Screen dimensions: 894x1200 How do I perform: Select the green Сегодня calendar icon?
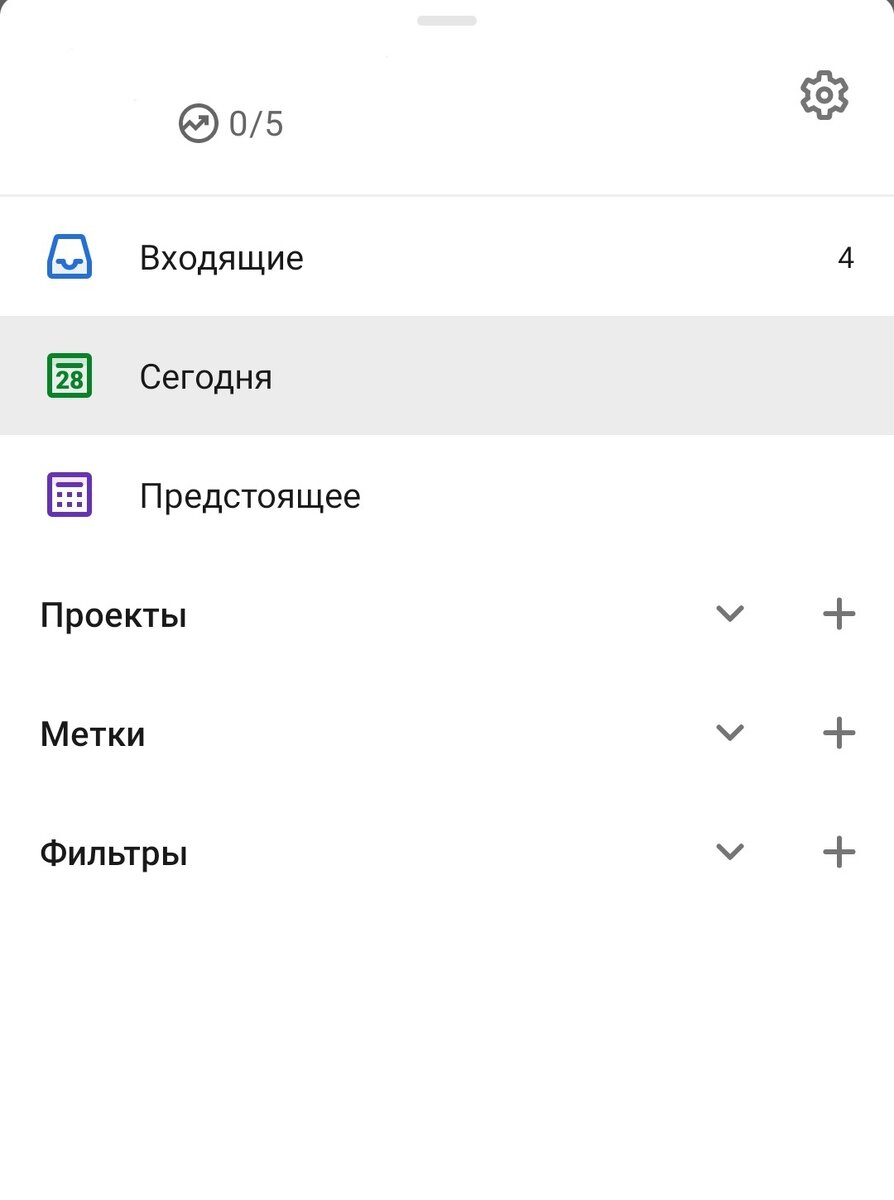tap(68, 376)
